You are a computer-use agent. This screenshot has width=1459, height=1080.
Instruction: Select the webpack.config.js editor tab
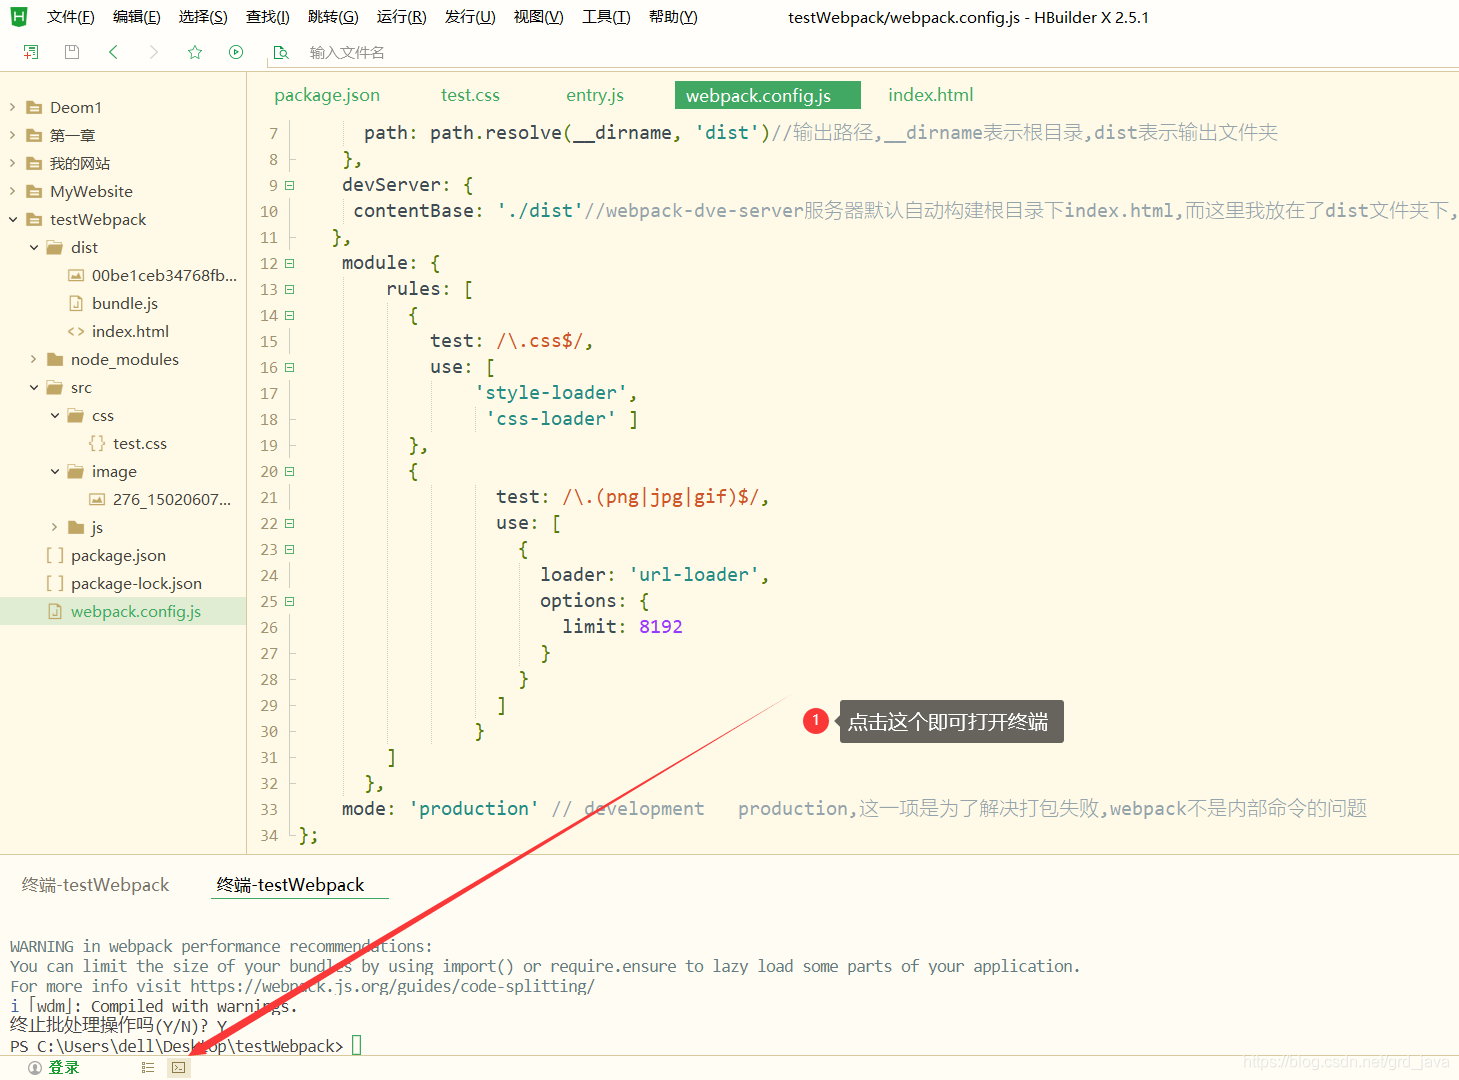tap(768, 95)
